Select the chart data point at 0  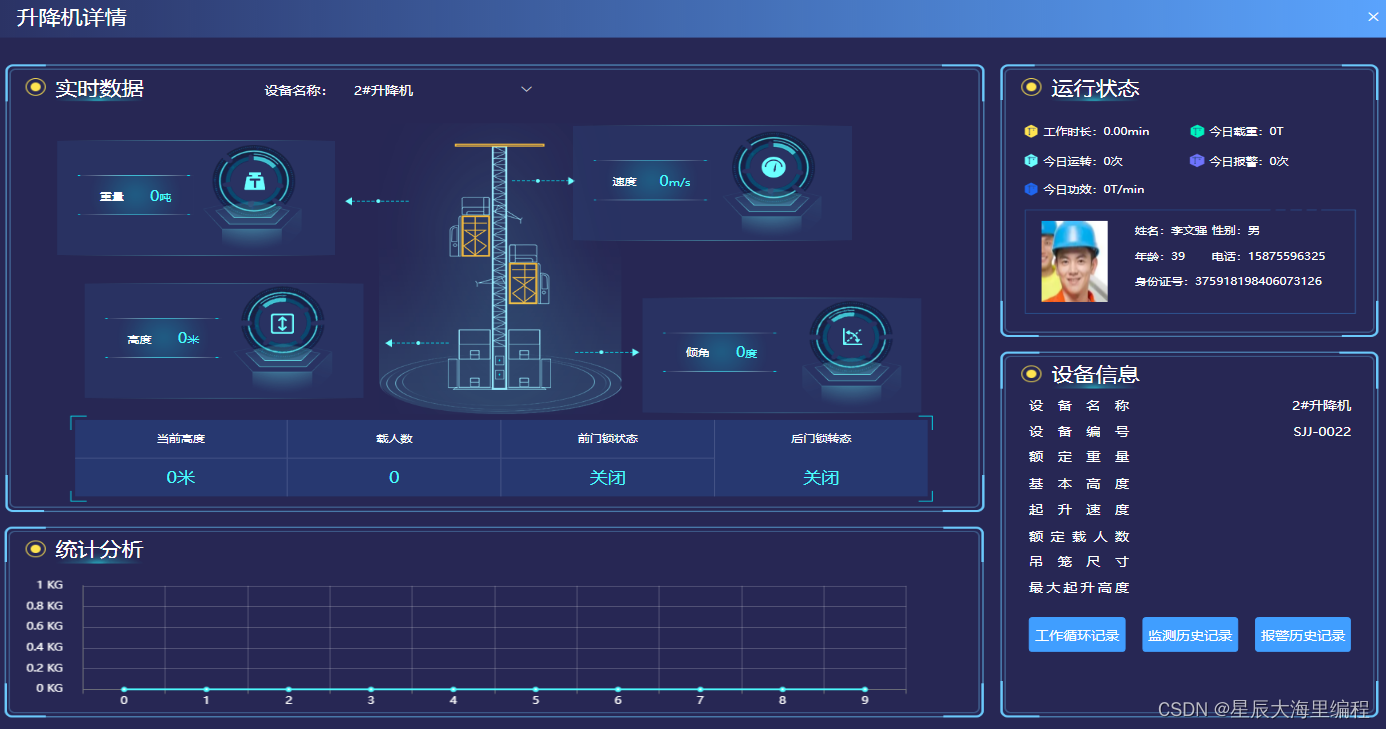click(x=124, y=689)
